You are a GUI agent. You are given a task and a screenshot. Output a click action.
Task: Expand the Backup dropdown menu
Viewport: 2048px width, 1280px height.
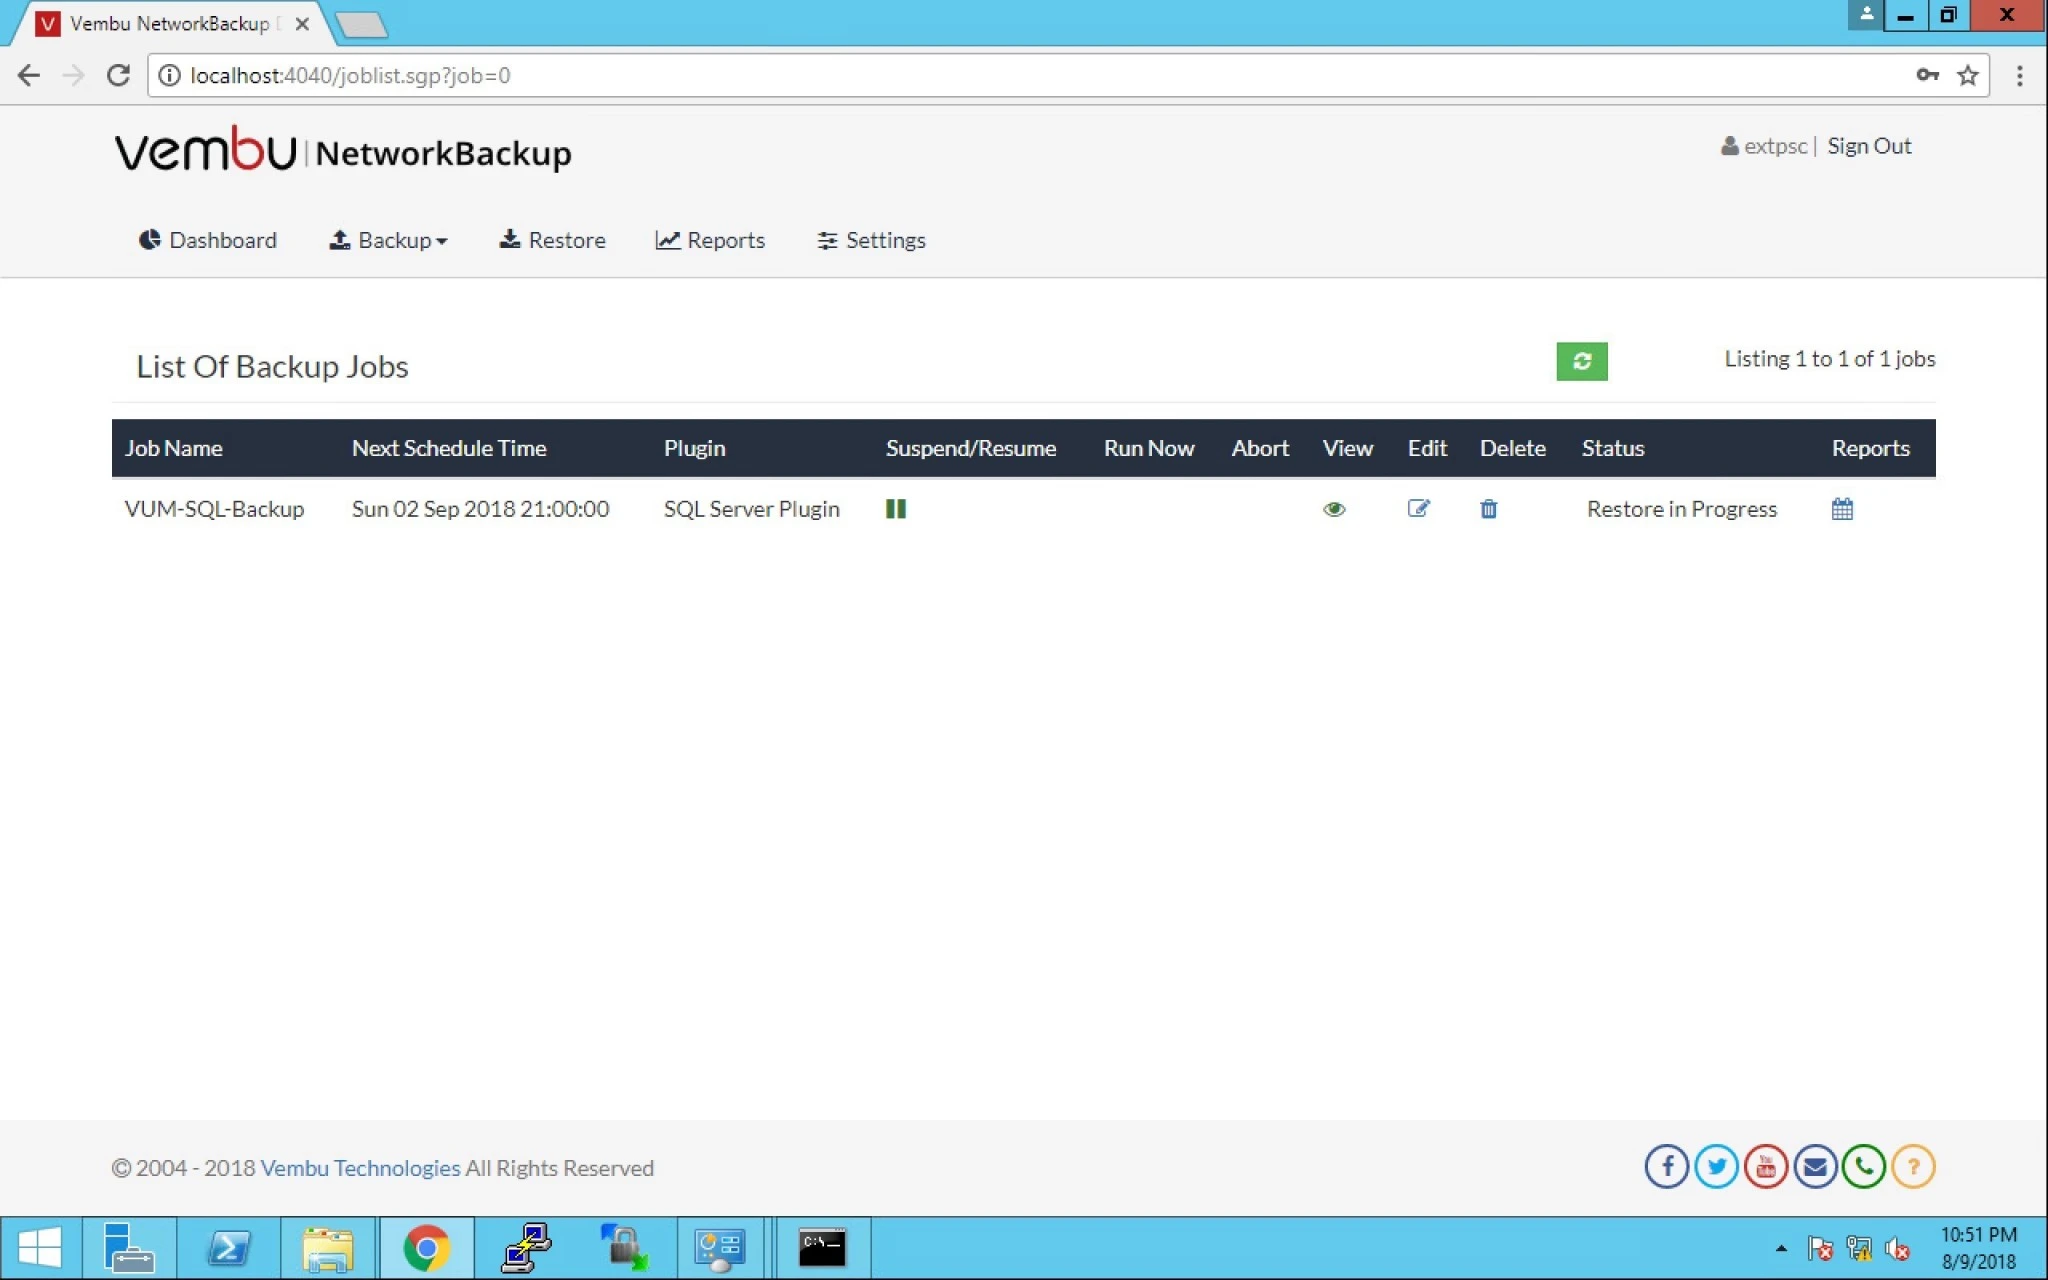coord(388,240)
